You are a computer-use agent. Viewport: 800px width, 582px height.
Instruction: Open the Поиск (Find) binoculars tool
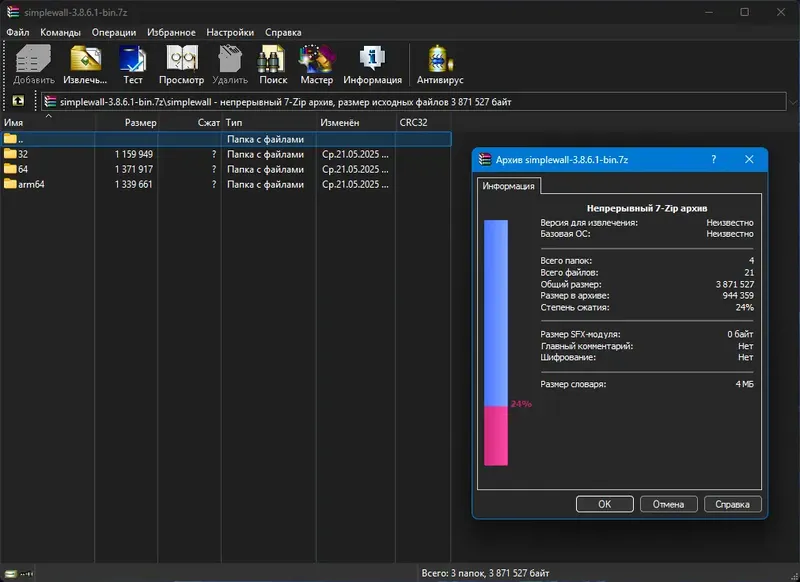tap(273, 64)
